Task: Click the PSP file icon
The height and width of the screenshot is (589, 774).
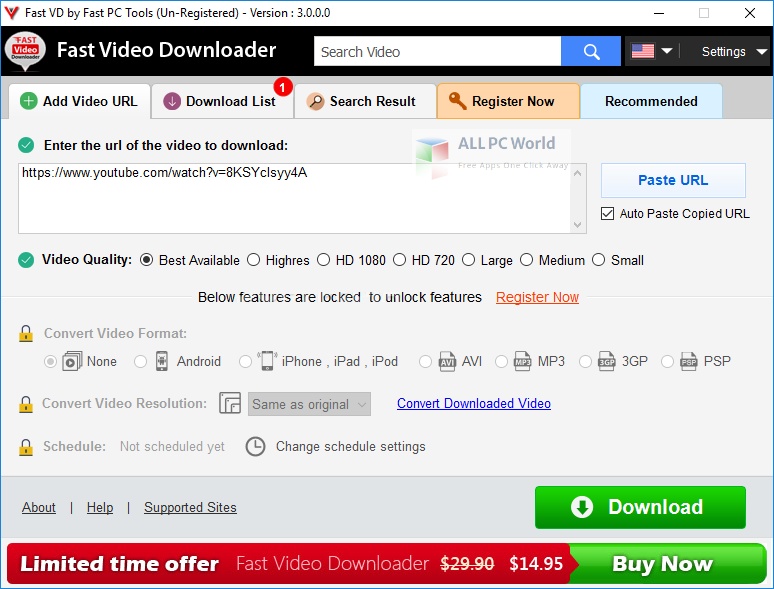Action: [x=689, y=361]
